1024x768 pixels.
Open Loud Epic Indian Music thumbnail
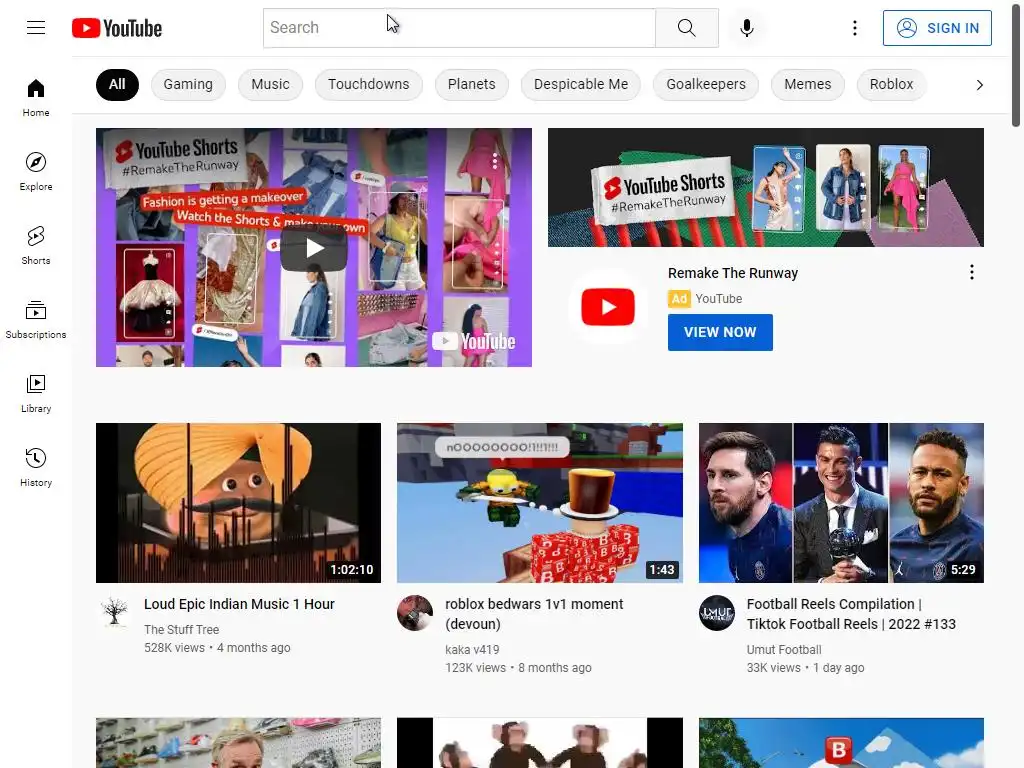pyautogui.click(x=238, y=503)
